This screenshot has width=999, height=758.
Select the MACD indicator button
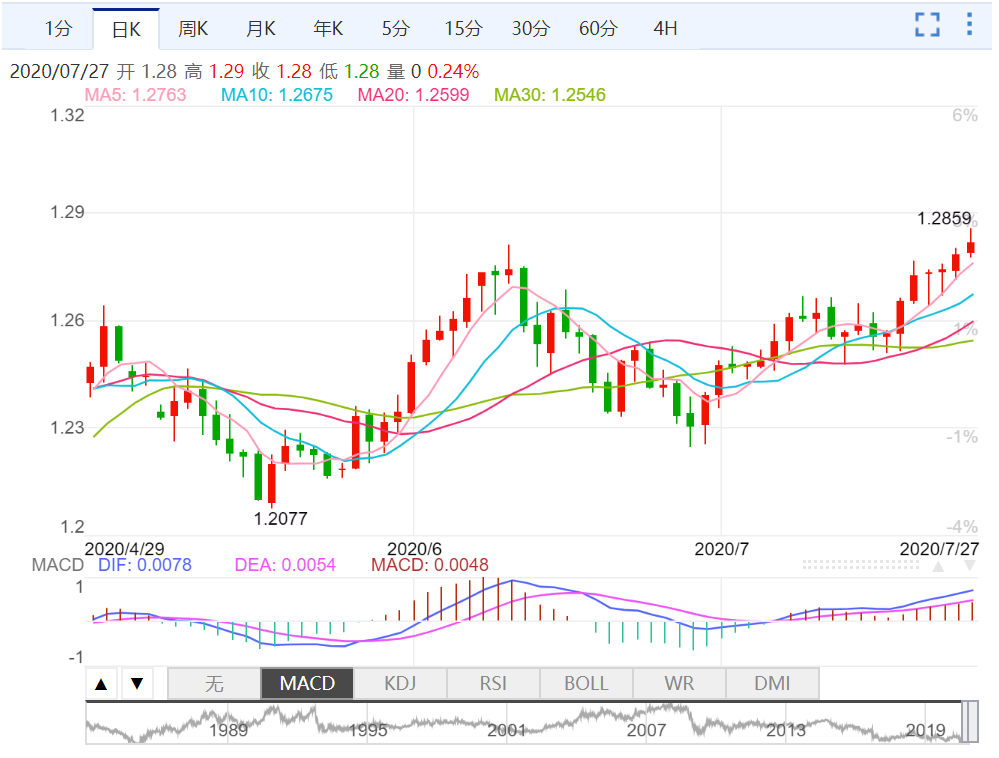click(x=307, y=684)
